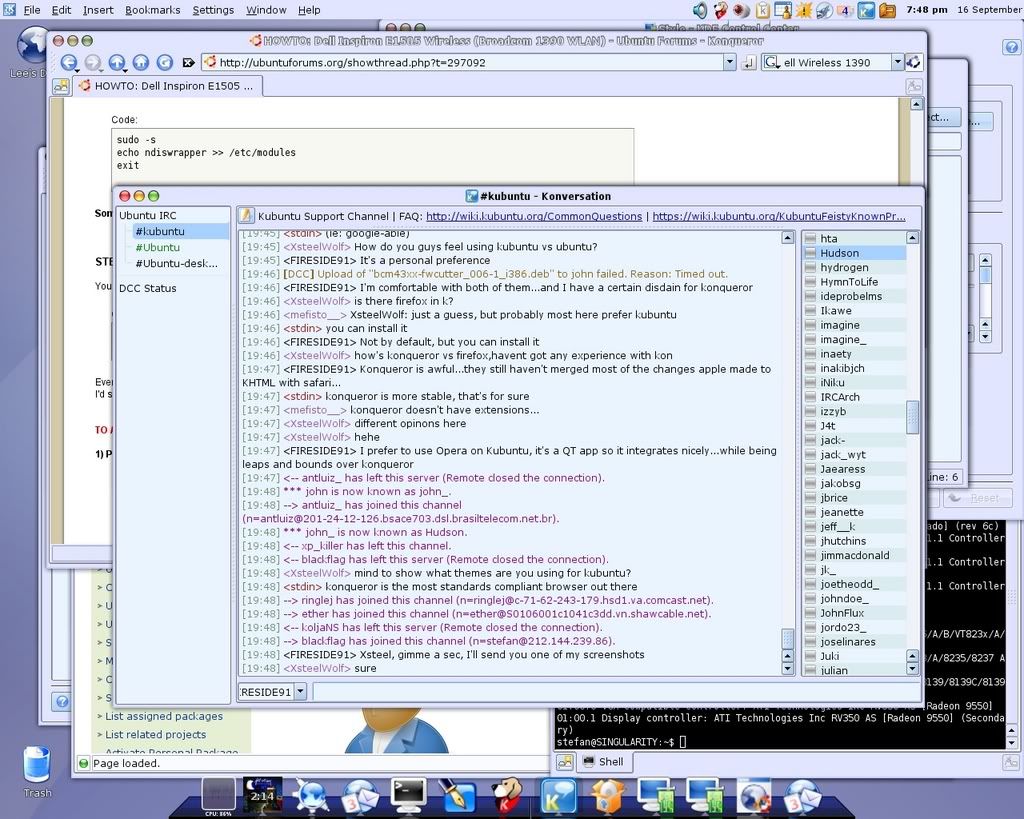This screenshot has width=1024, height=819.
Task: Open the K menu in the top panel
Action: pyautogui.click(x=9, y=9)
